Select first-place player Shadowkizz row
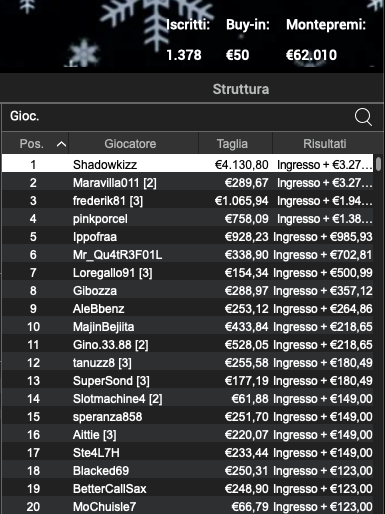 point(187,163)
